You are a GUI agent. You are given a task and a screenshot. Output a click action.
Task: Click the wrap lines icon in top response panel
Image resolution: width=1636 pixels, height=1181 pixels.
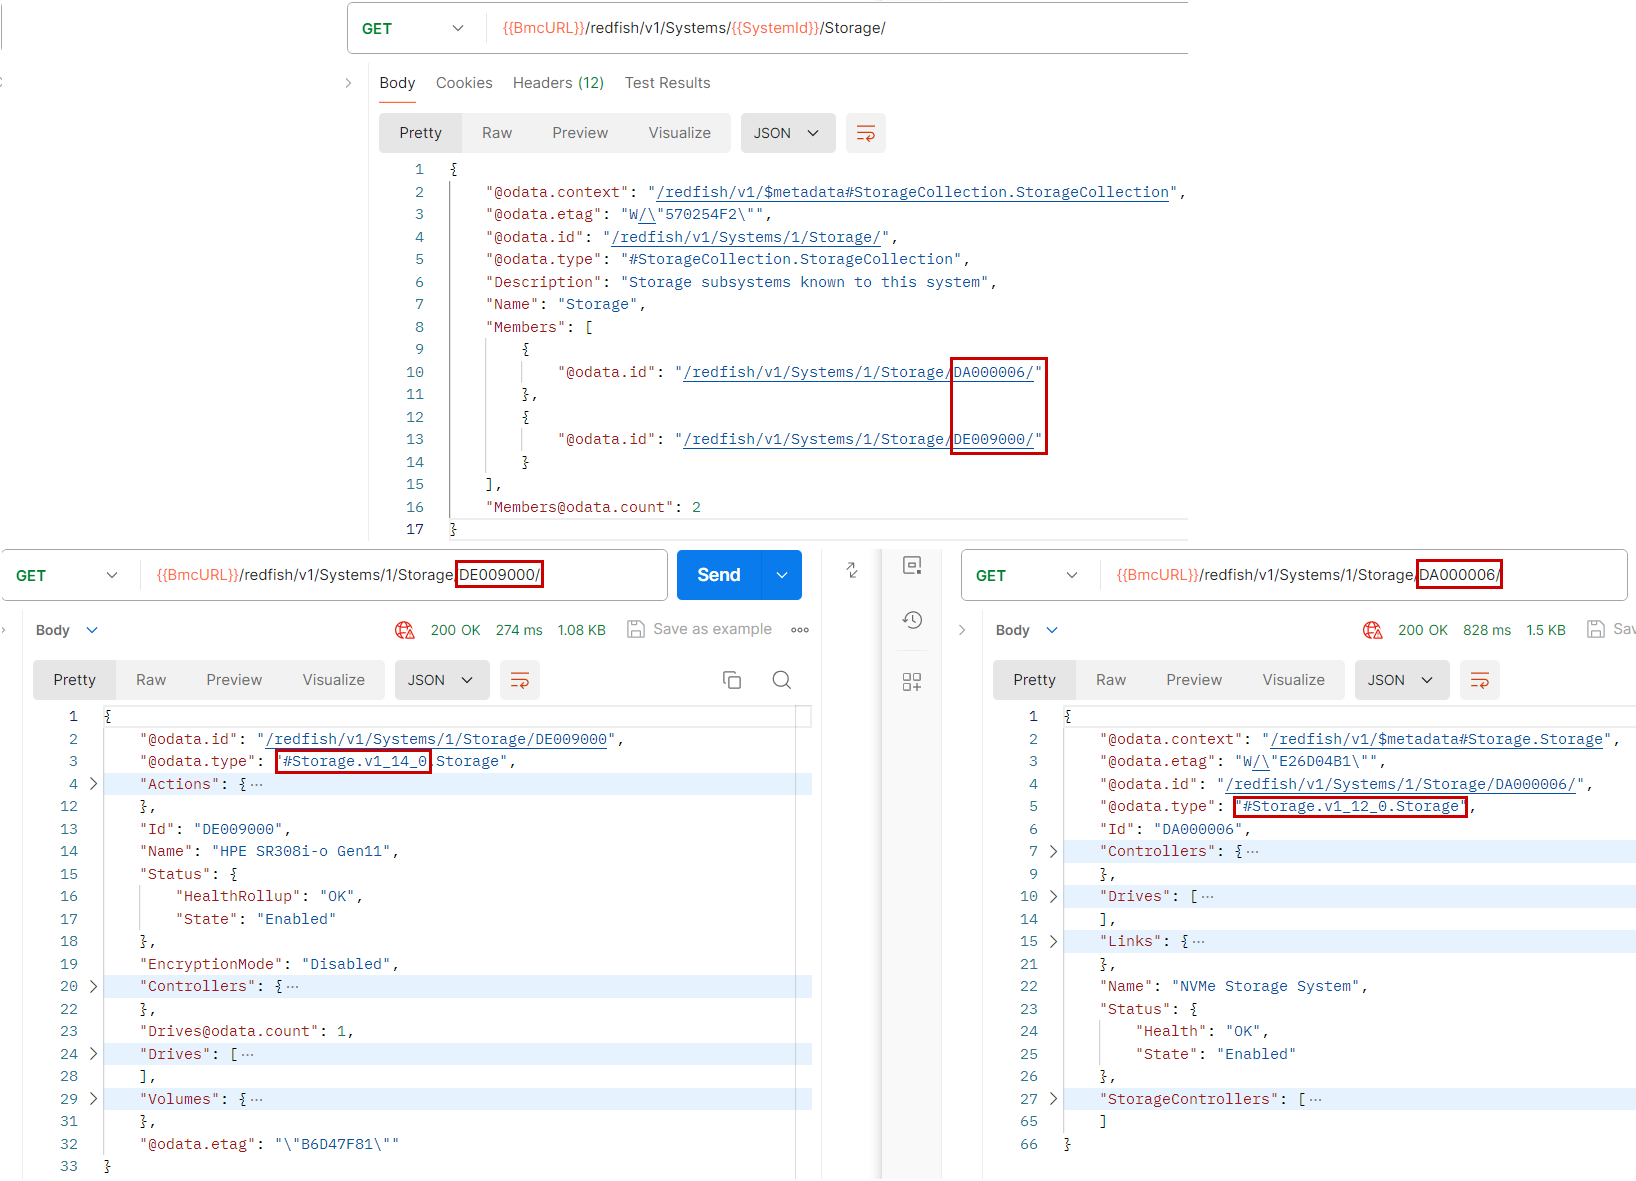click(x=865, y=133)
